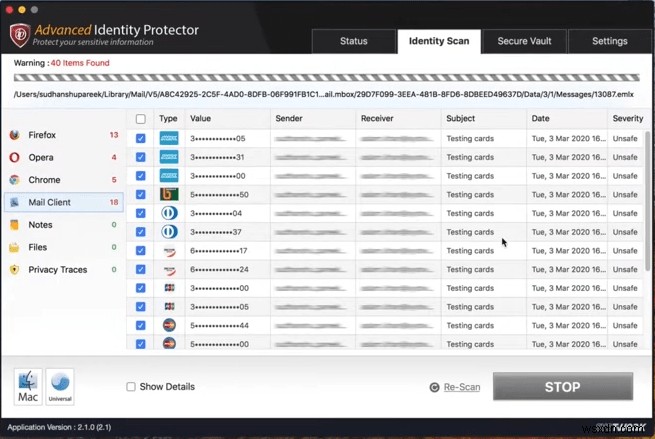Click the scanned file path text
The width and height of the screenshot is (655, 439).
click(x=324, y=94)
